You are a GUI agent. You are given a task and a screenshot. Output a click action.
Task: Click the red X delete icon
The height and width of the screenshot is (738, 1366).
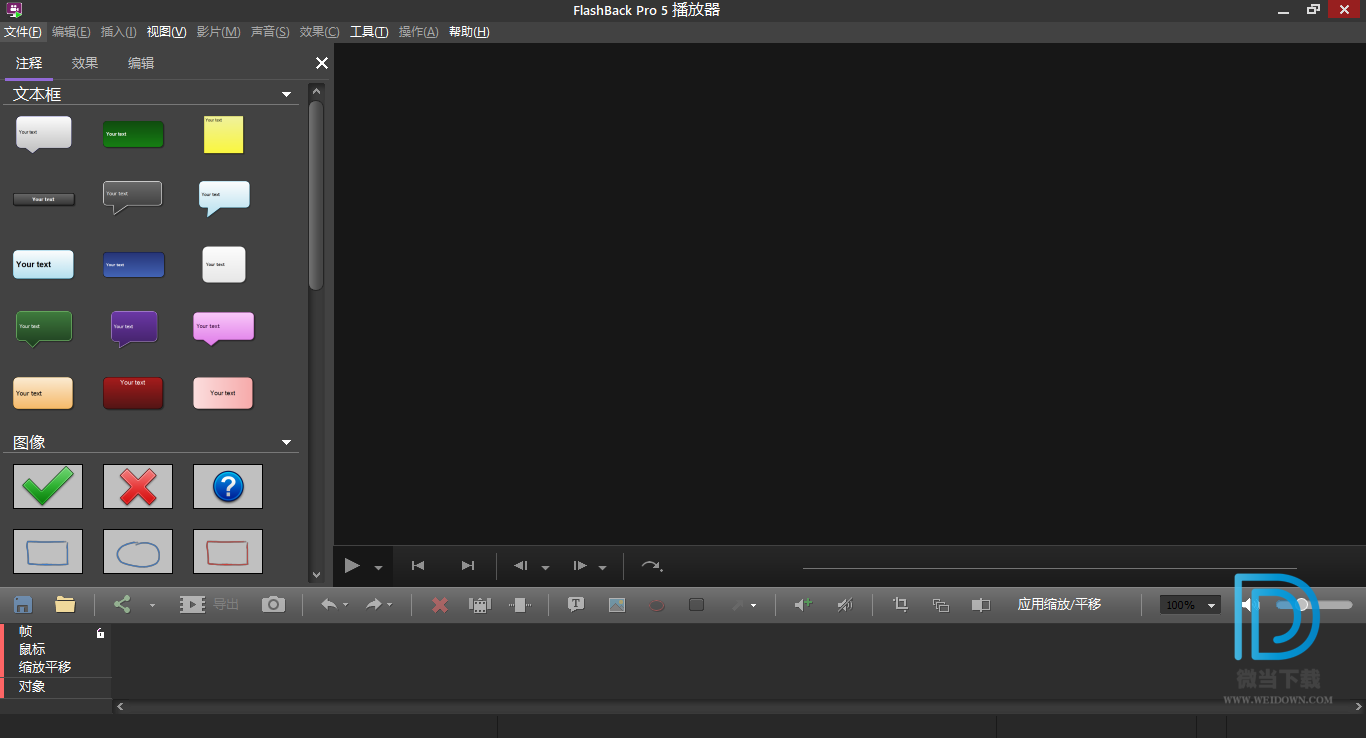pos(439,605)
